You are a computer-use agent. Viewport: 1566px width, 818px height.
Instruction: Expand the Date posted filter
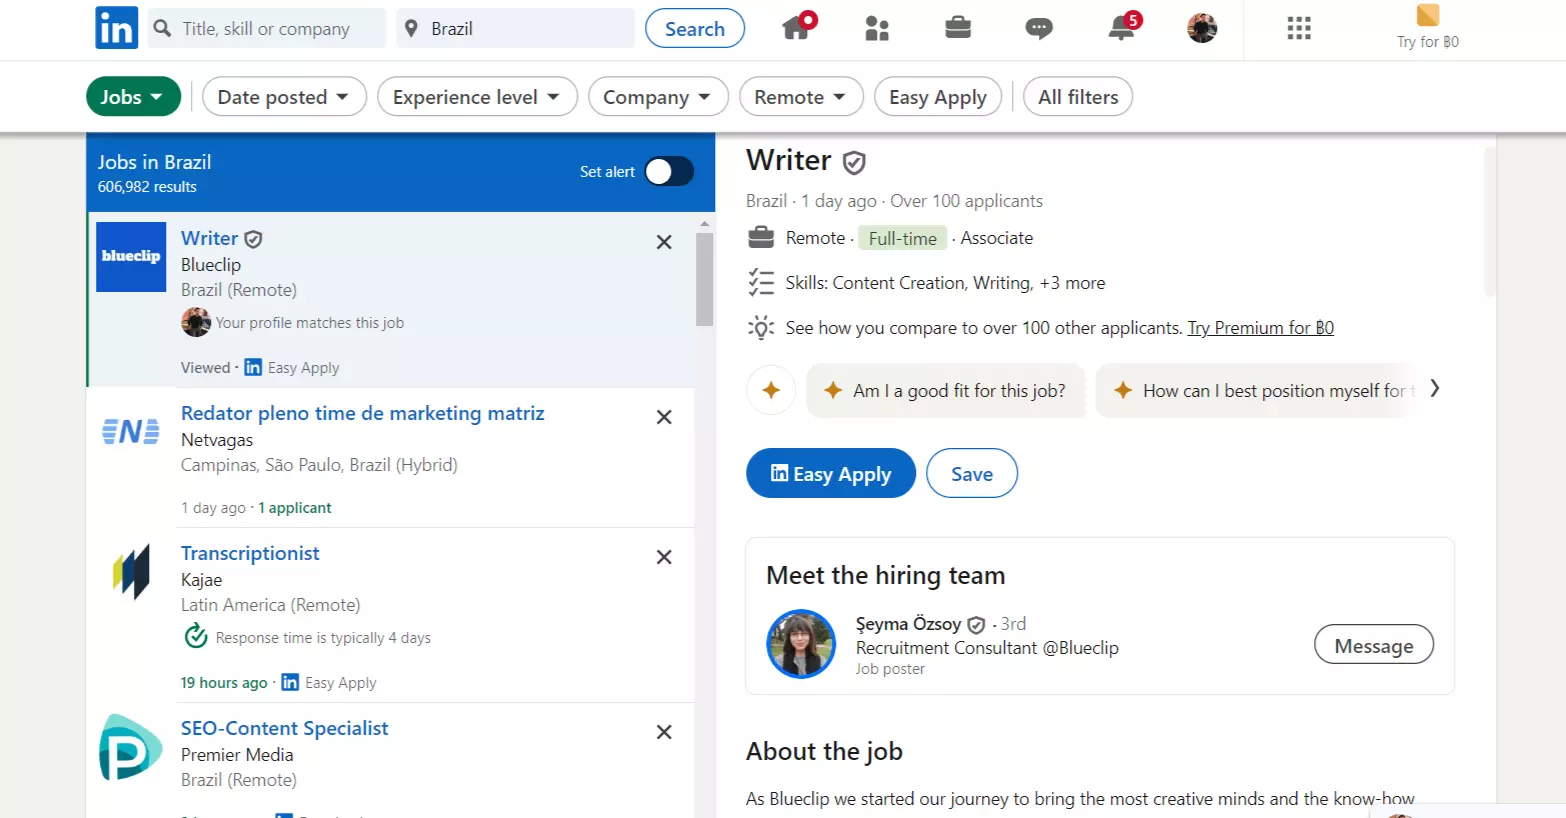(284, 97)
